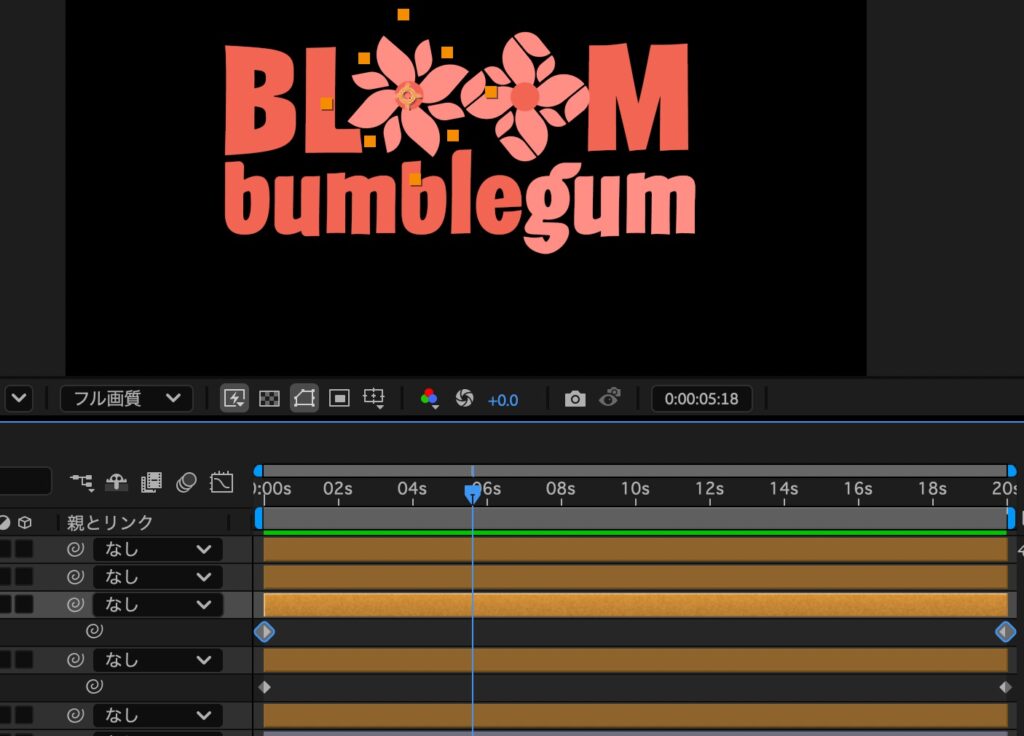
Task: Open the show channel RGB color menu
Action: coord(430,399)
